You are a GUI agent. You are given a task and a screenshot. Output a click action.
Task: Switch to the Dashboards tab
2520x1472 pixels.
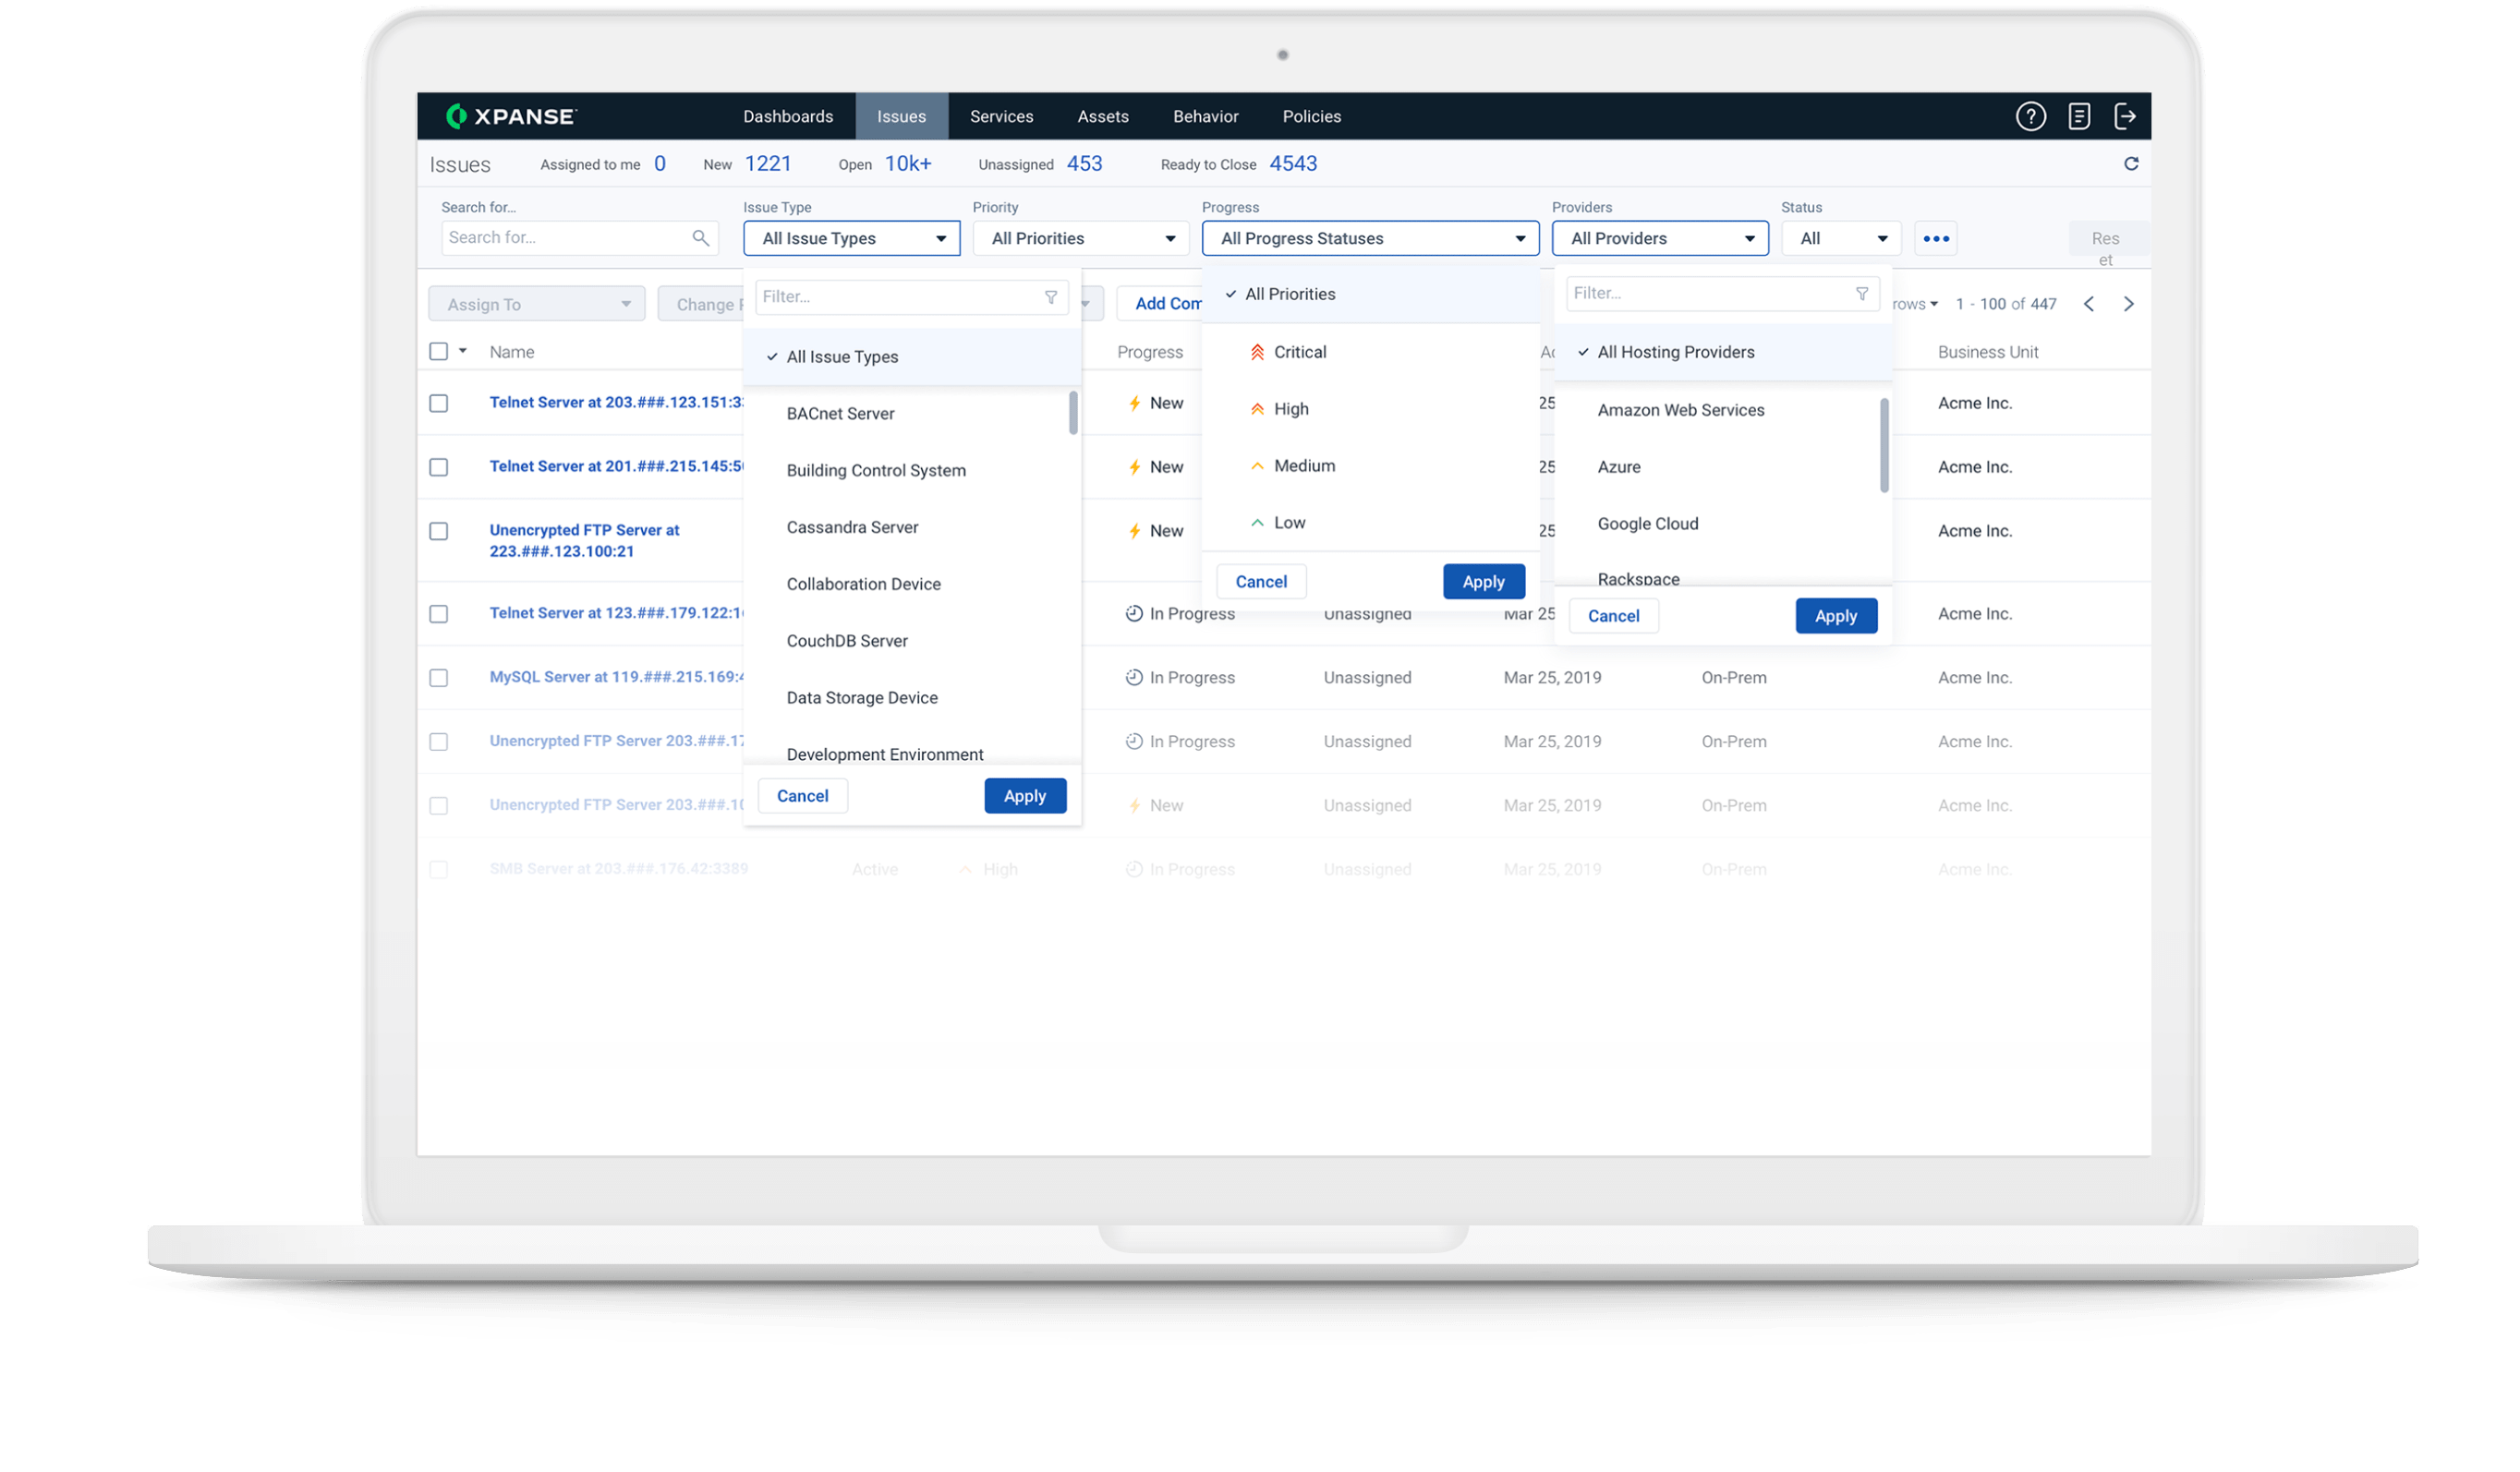(x=788, y=117)
